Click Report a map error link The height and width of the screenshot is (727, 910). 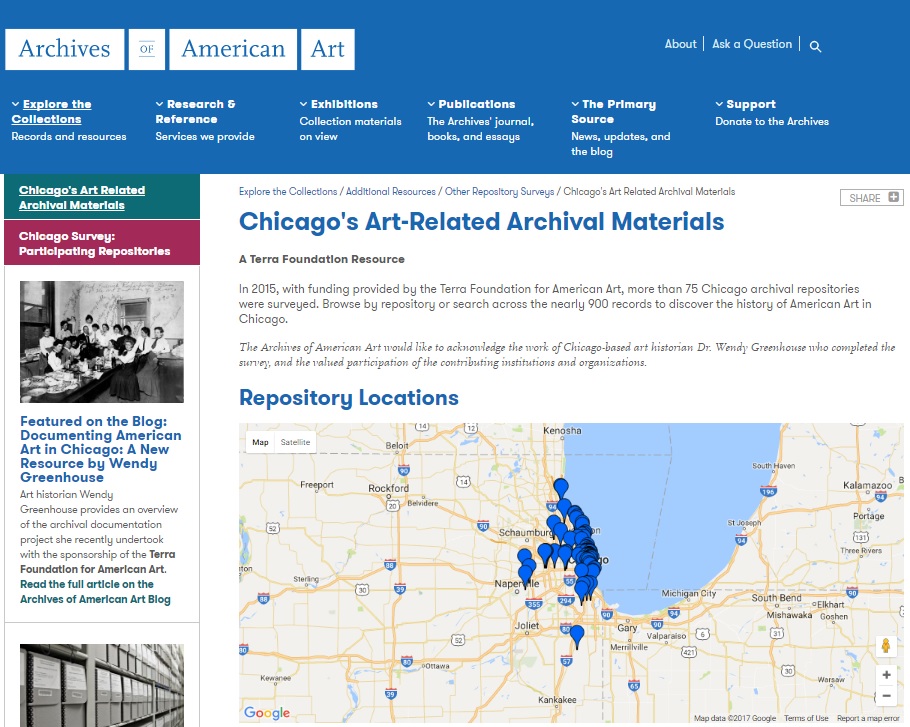868,718
